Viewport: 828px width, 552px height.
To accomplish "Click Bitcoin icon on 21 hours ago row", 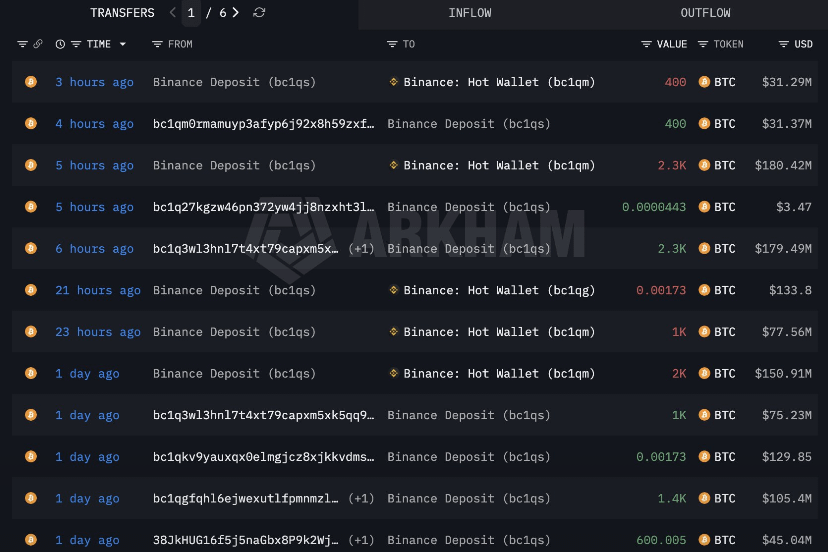I will pyautogui.click(x=31, y=290).
